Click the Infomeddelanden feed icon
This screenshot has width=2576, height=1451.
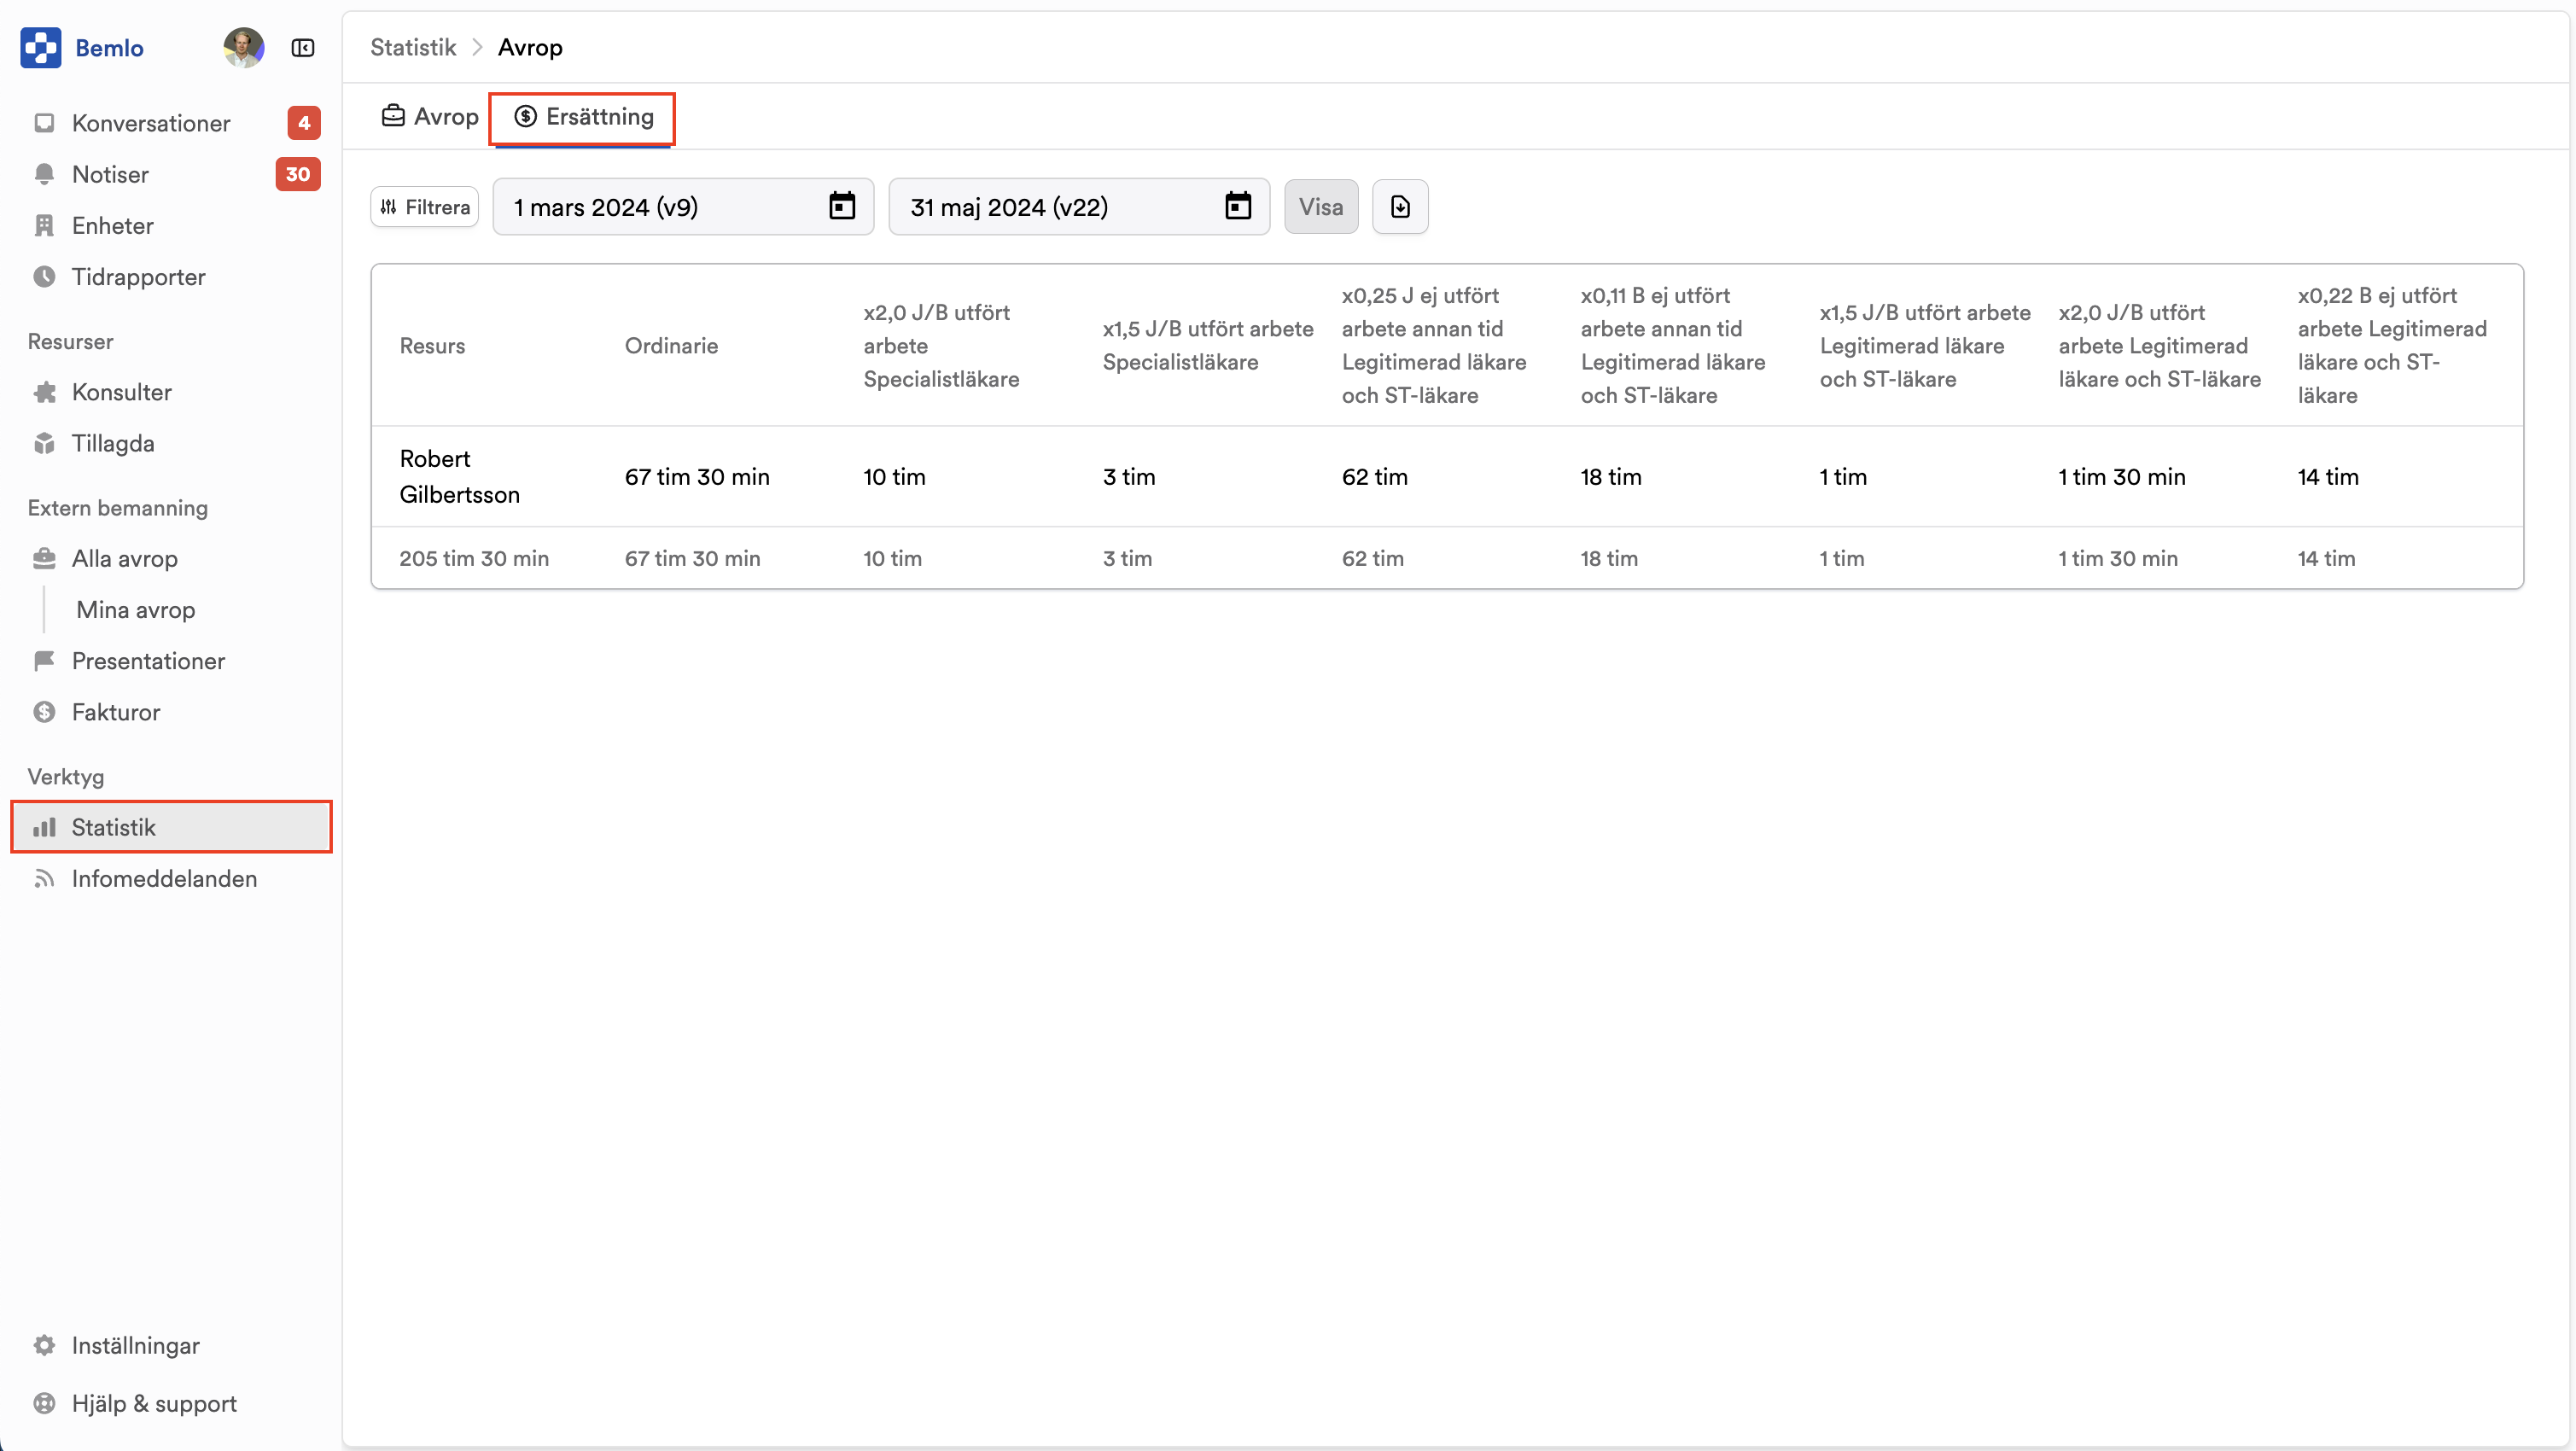click(44, 878)
